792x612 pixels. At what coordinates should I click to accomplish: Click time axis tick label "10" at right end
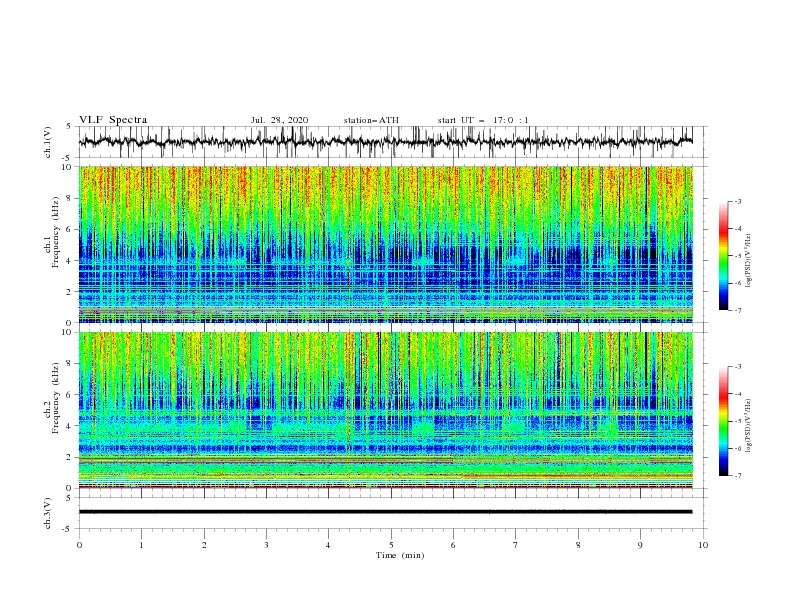[x=703, y=545]
